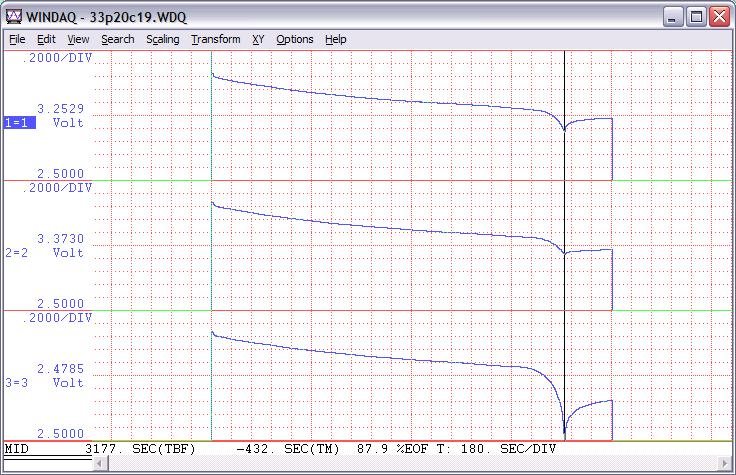The image size is (736, 475).
Task: Click the channel 1 Volt unit label
Action: click(68, 123)
